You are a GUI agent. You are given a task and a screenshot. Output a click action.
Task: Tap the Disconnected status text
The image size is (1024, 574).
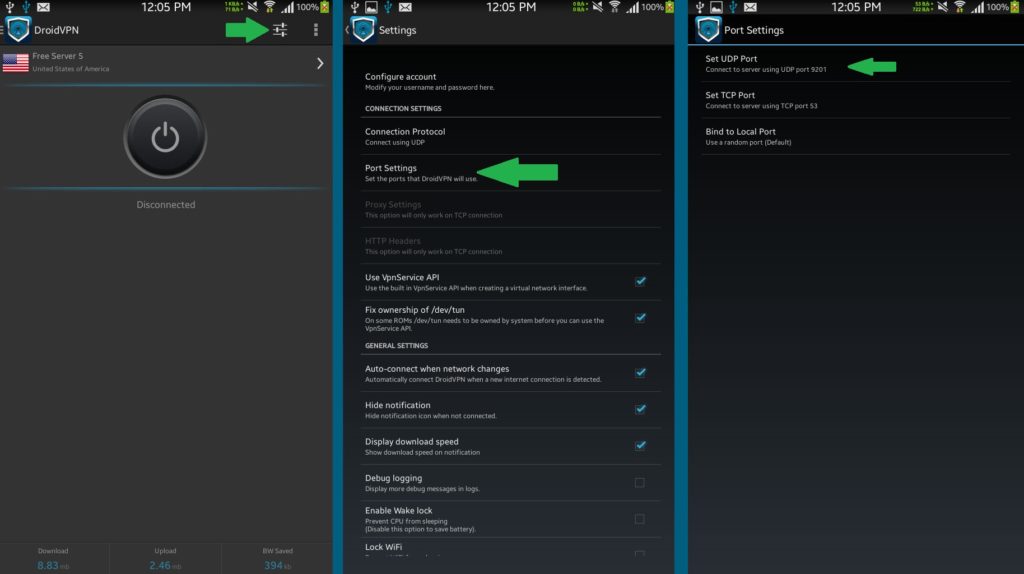166,204
